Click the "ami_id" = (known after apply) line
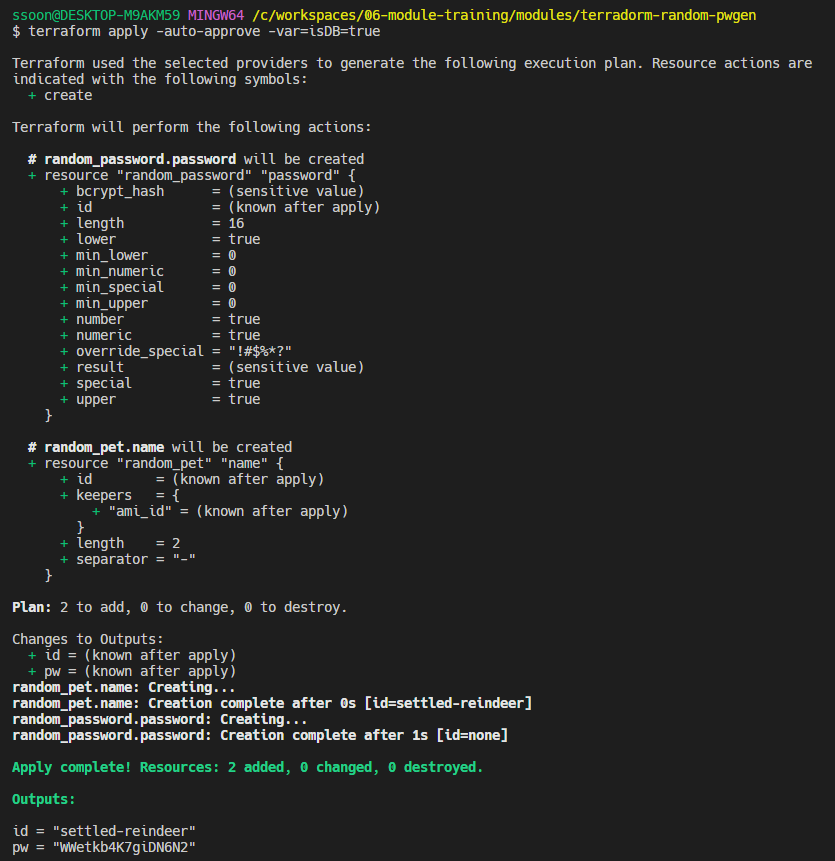The width and height of the screenshot is (835, 861). pyautogui.click(x=220, y=511)
